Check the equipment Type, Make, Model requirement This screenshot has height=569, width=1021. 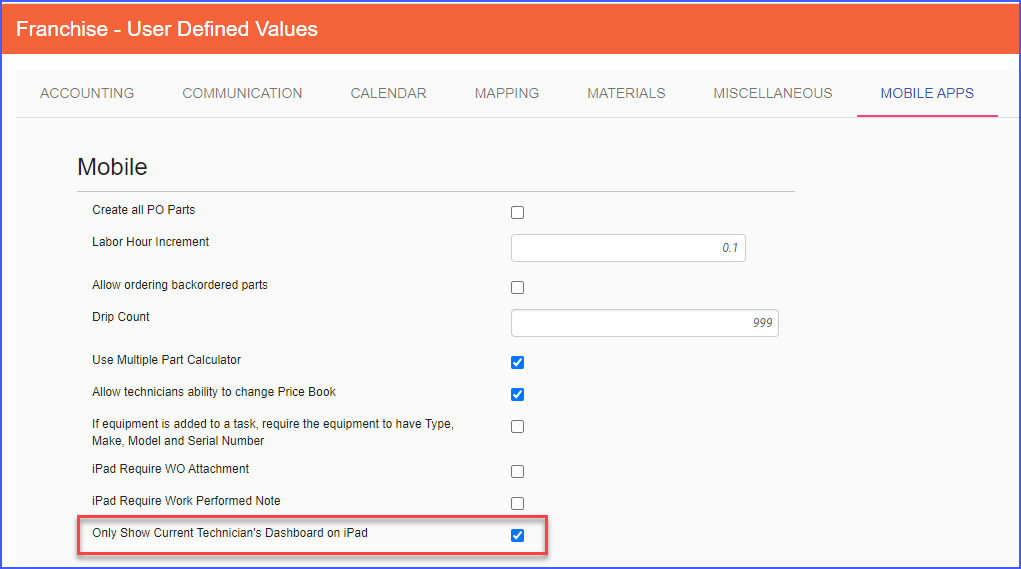tap(518, 426)
